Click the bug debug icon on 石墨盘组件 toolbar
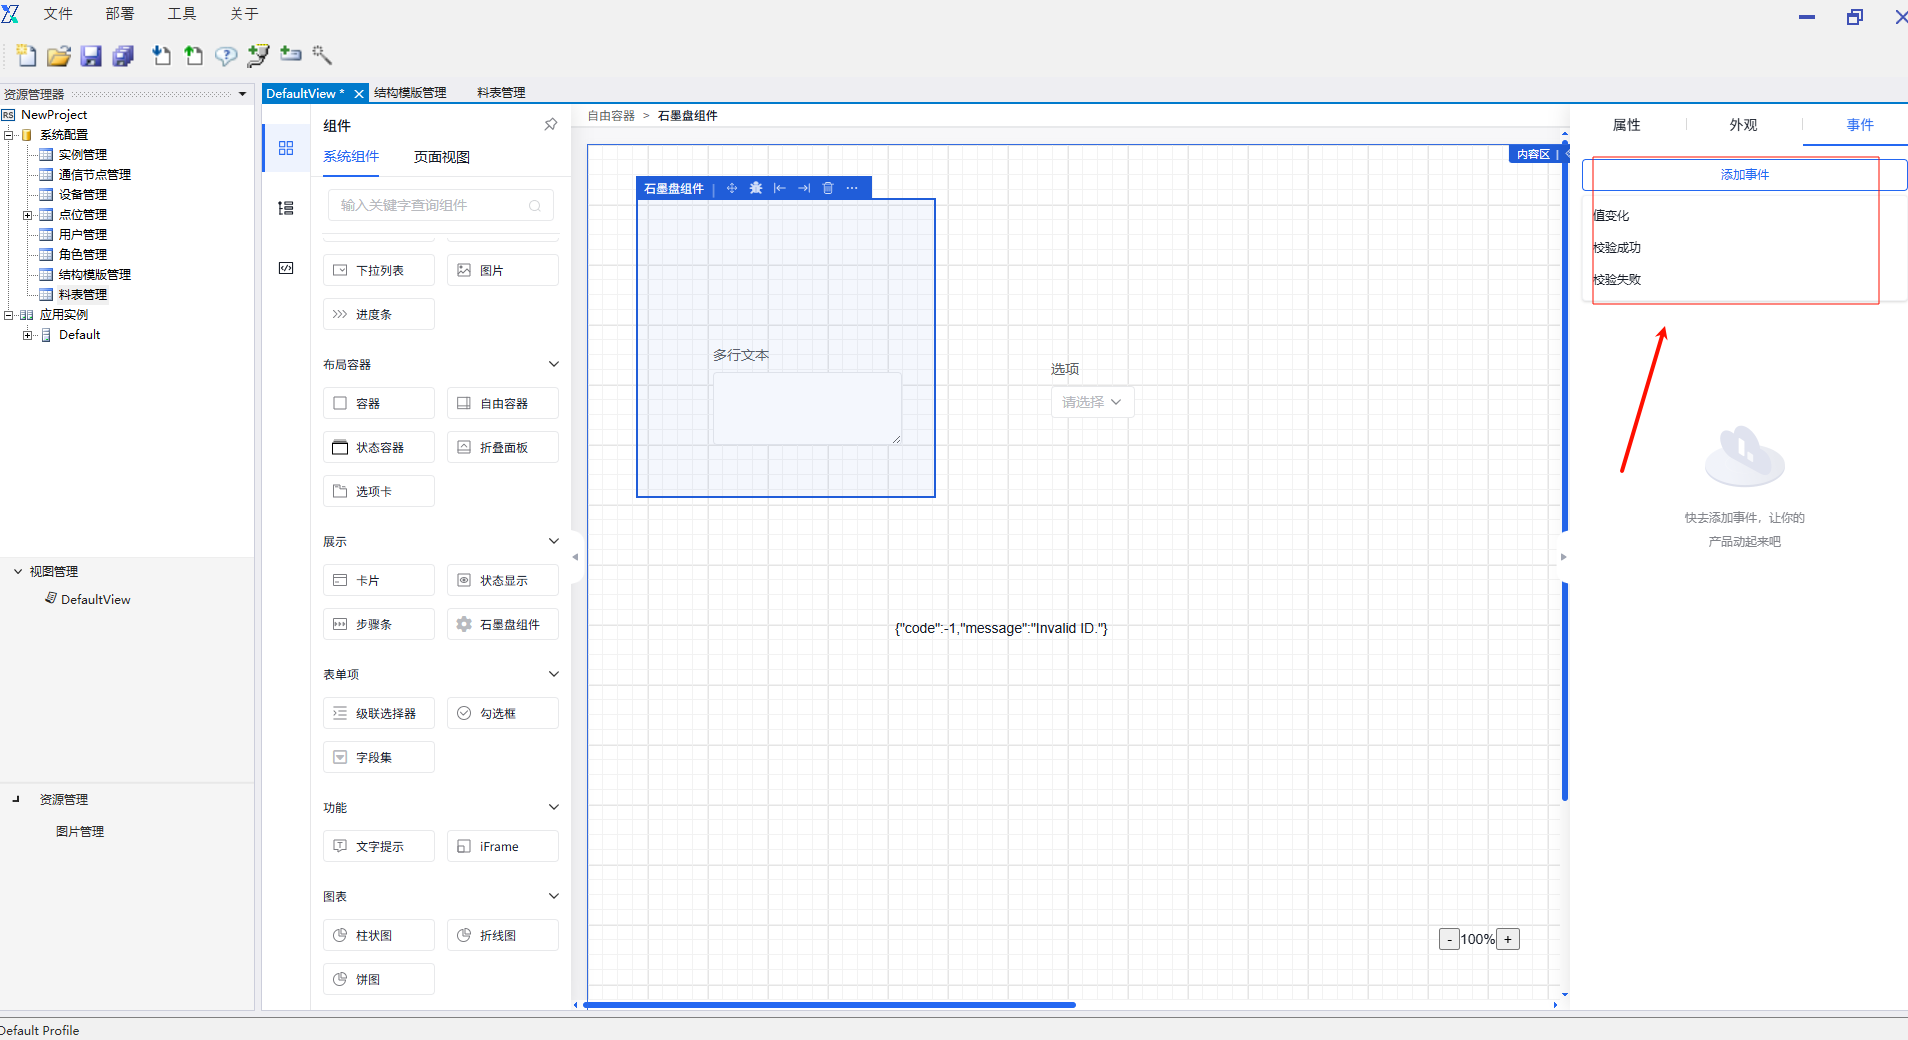Image resolution: width=1908 pixels, height=1040 pixels. coord(756,188)
